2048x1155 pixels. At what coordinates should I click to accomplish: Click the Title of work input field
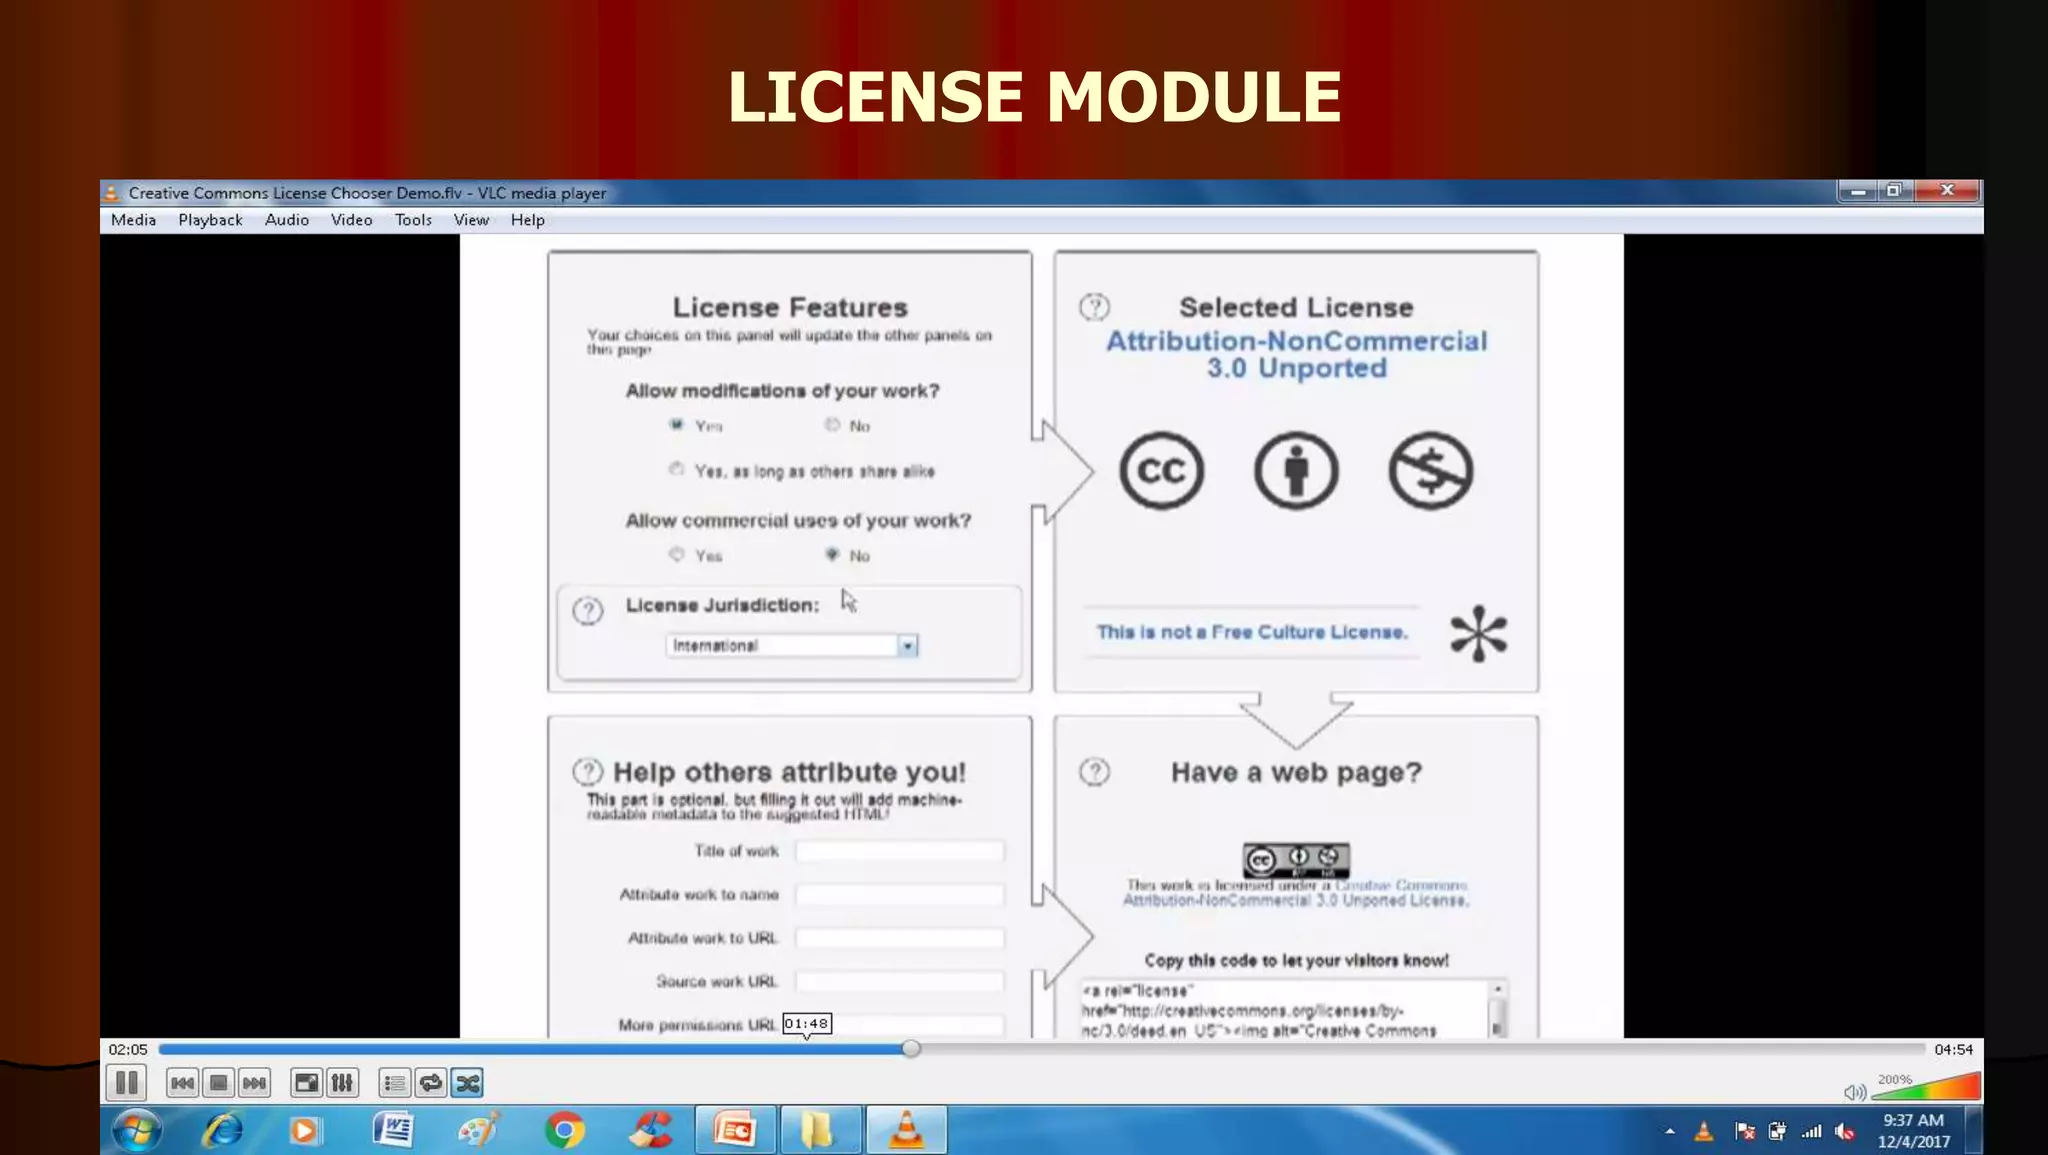pyautogui.click(x=899, y=851)
